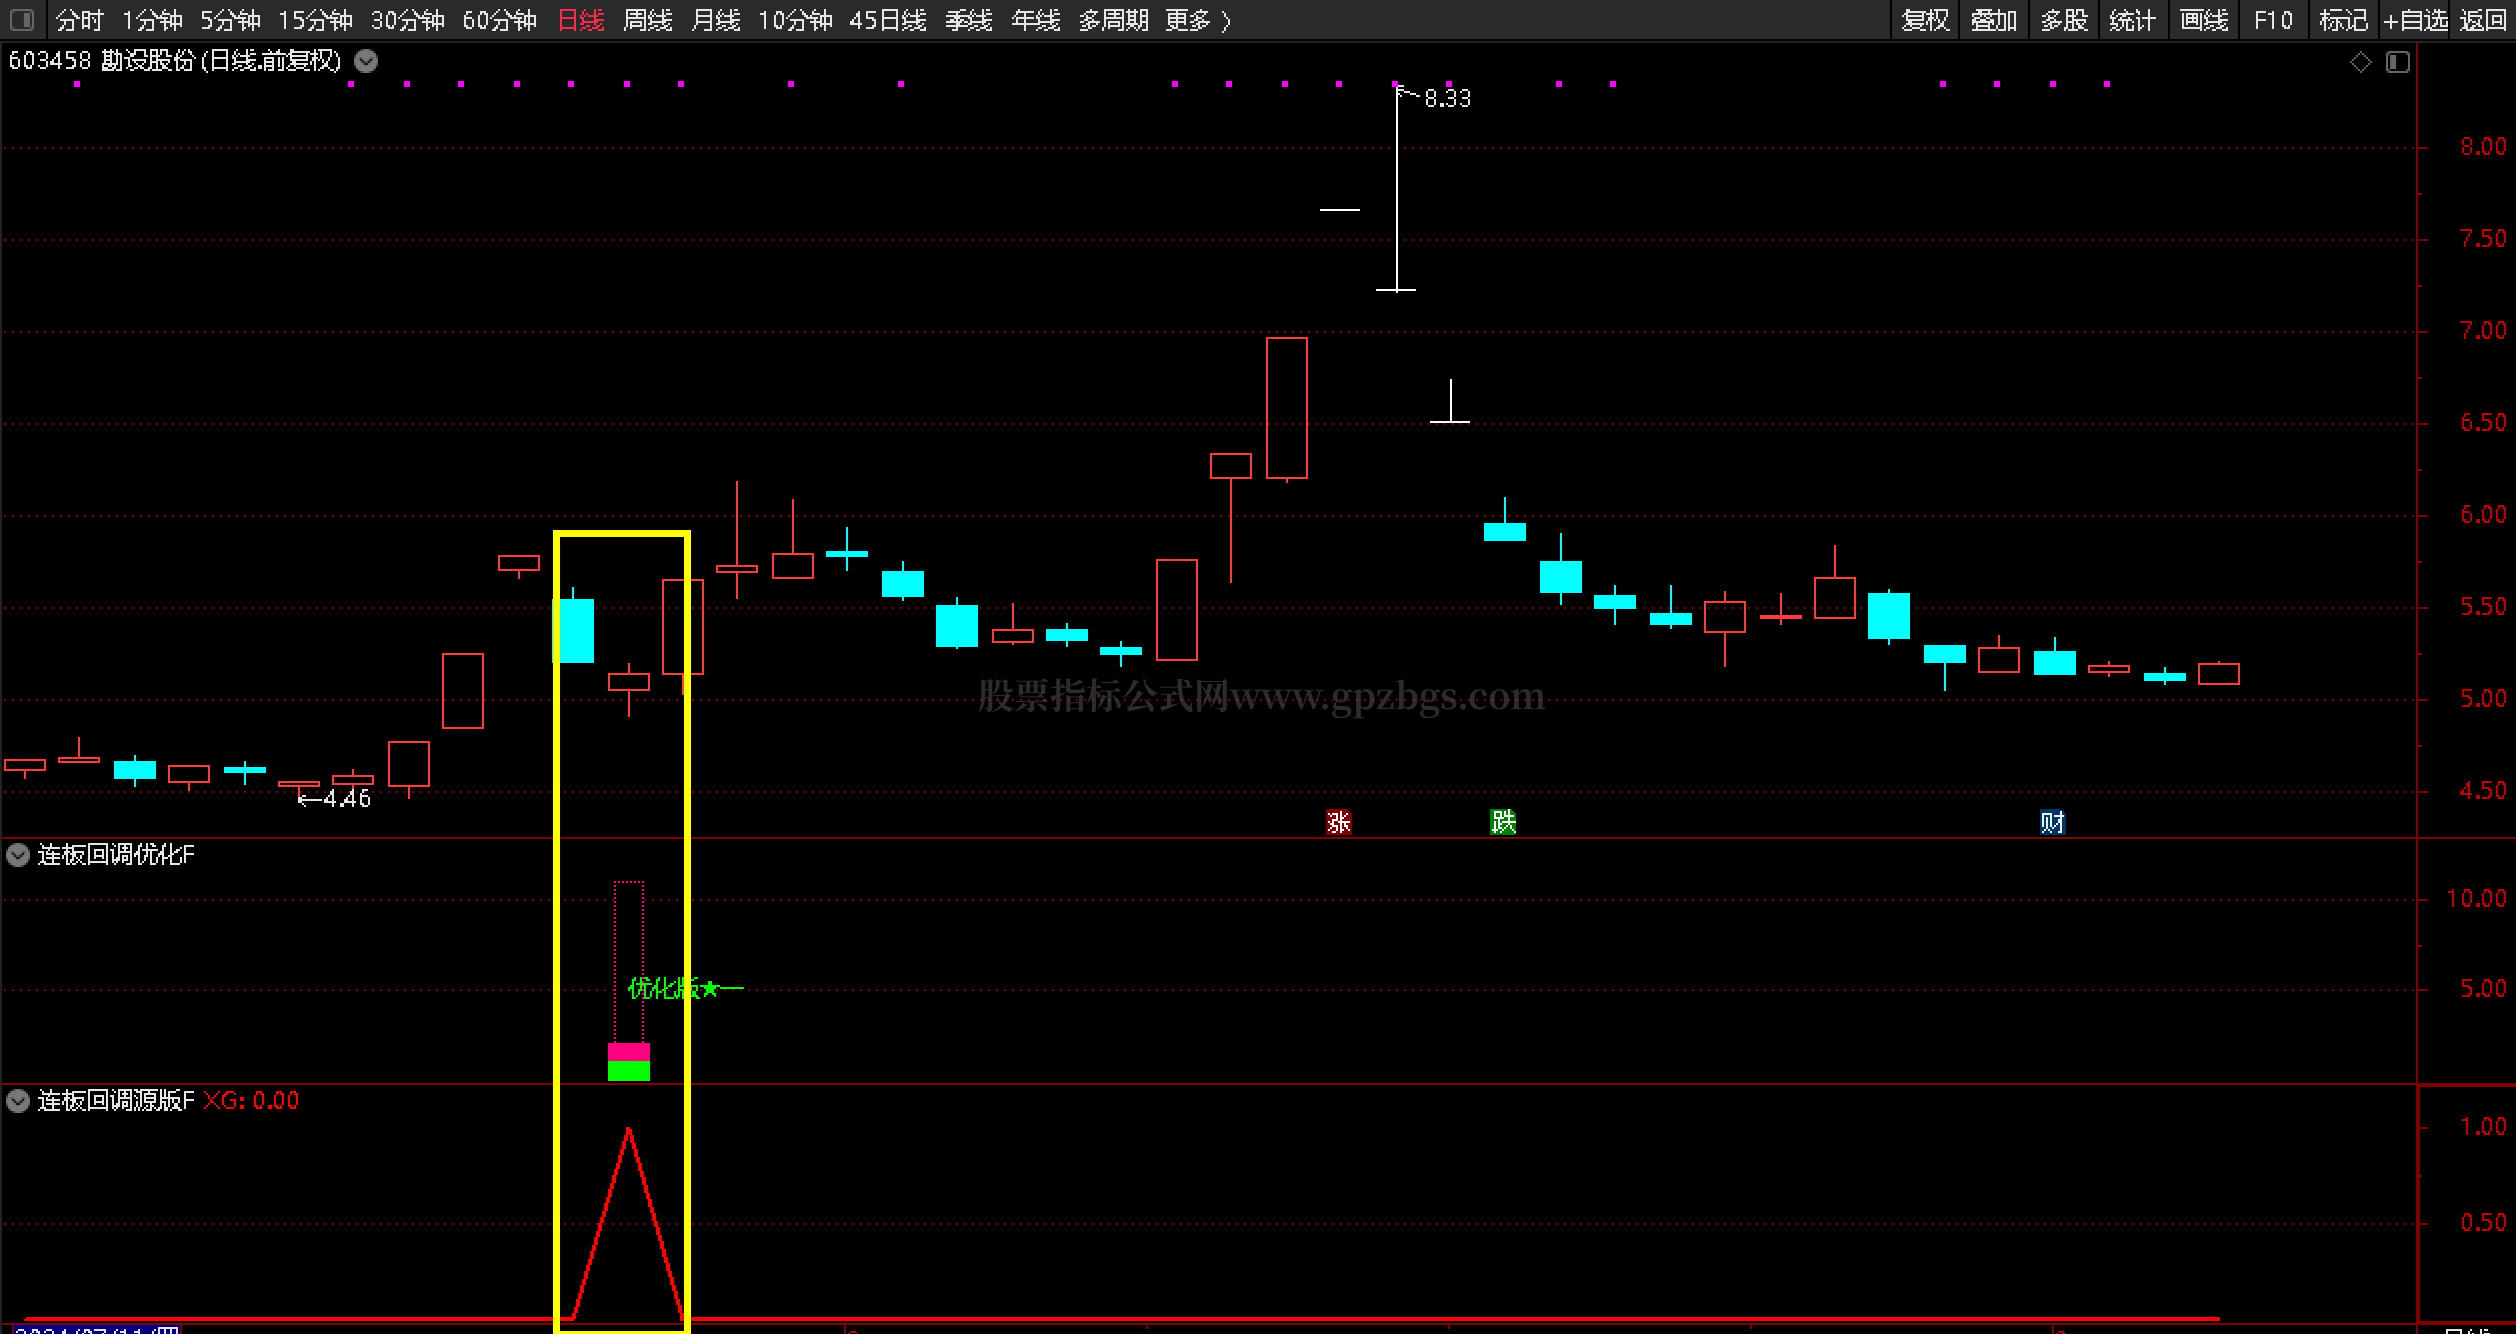Click the XG: 0.00 indicator value
This screenshot has width=2516, height=1334.
click(251, 1101)
